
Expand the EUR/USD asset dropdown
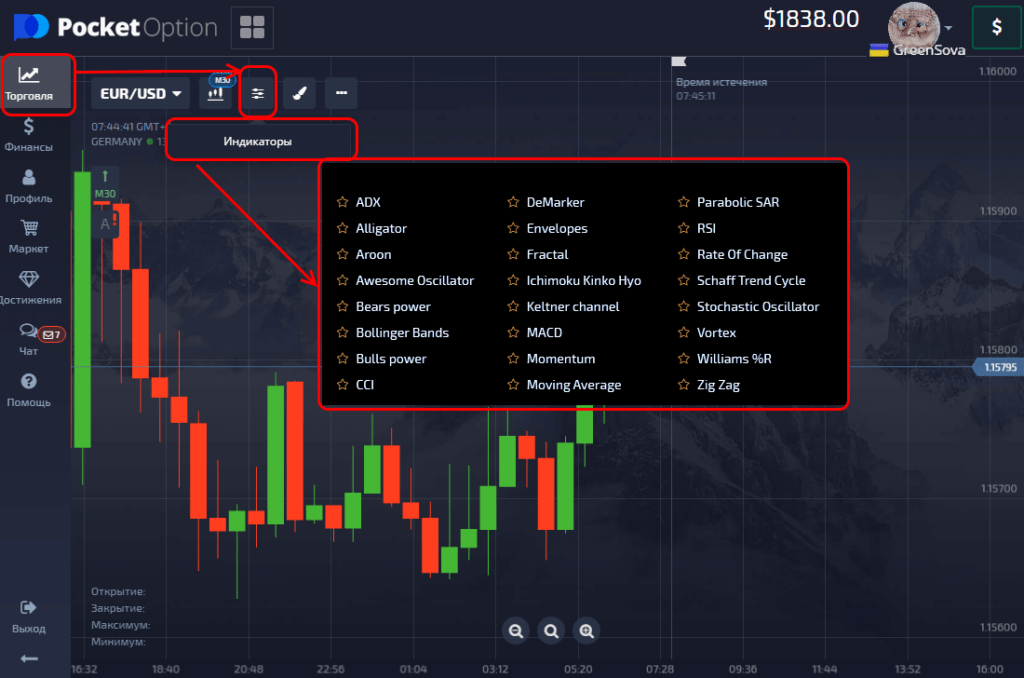pos(141,94)
